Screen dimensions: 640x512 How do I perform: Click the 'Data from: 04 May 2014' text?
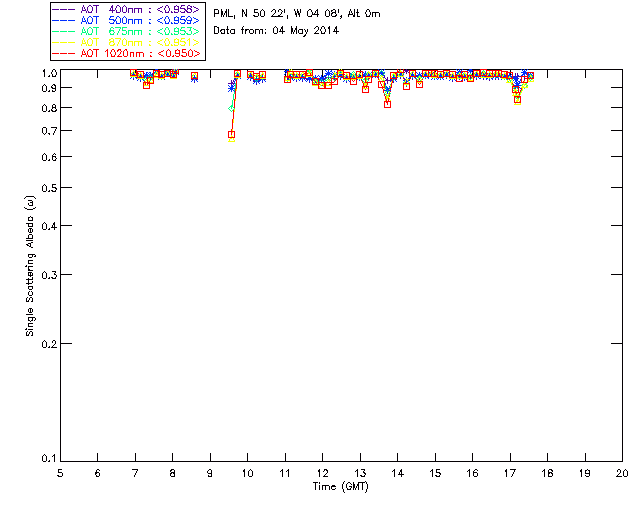tap(276, 31)
